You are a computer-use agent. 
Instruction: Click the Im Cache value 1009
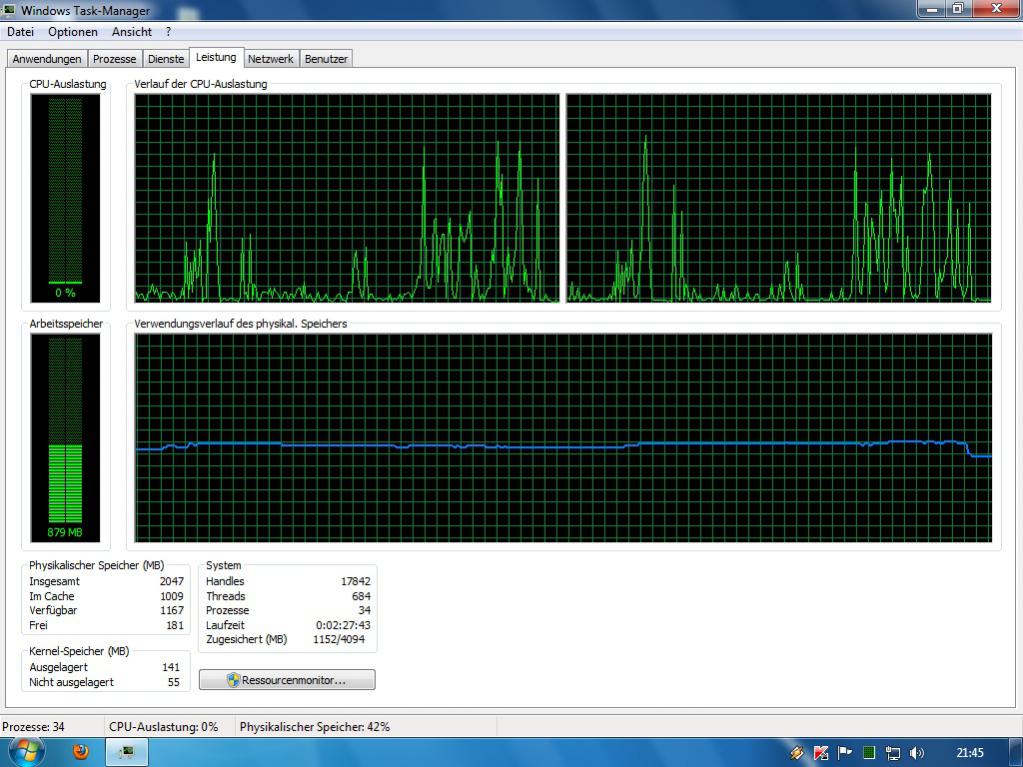[172, 596]
